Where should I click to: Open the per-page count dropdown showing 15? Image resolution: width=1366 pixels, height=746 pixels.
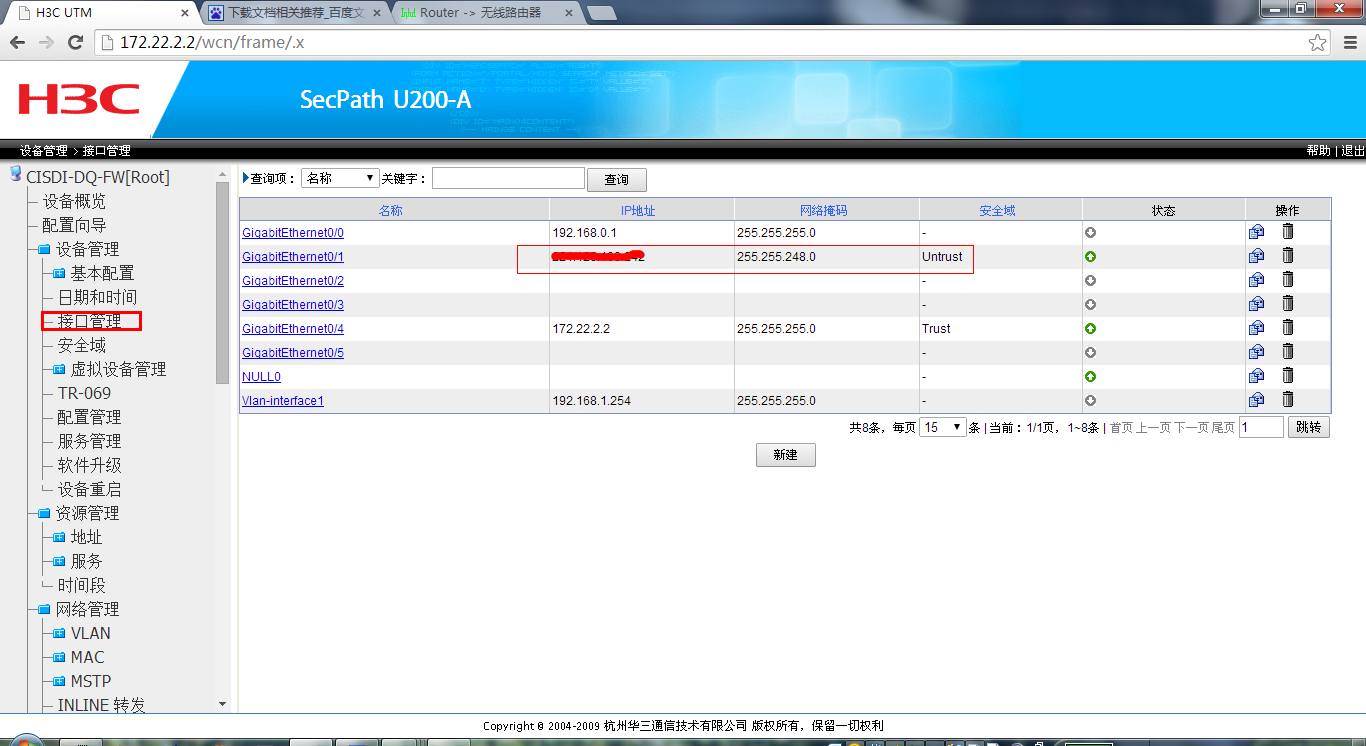(943, 427)
